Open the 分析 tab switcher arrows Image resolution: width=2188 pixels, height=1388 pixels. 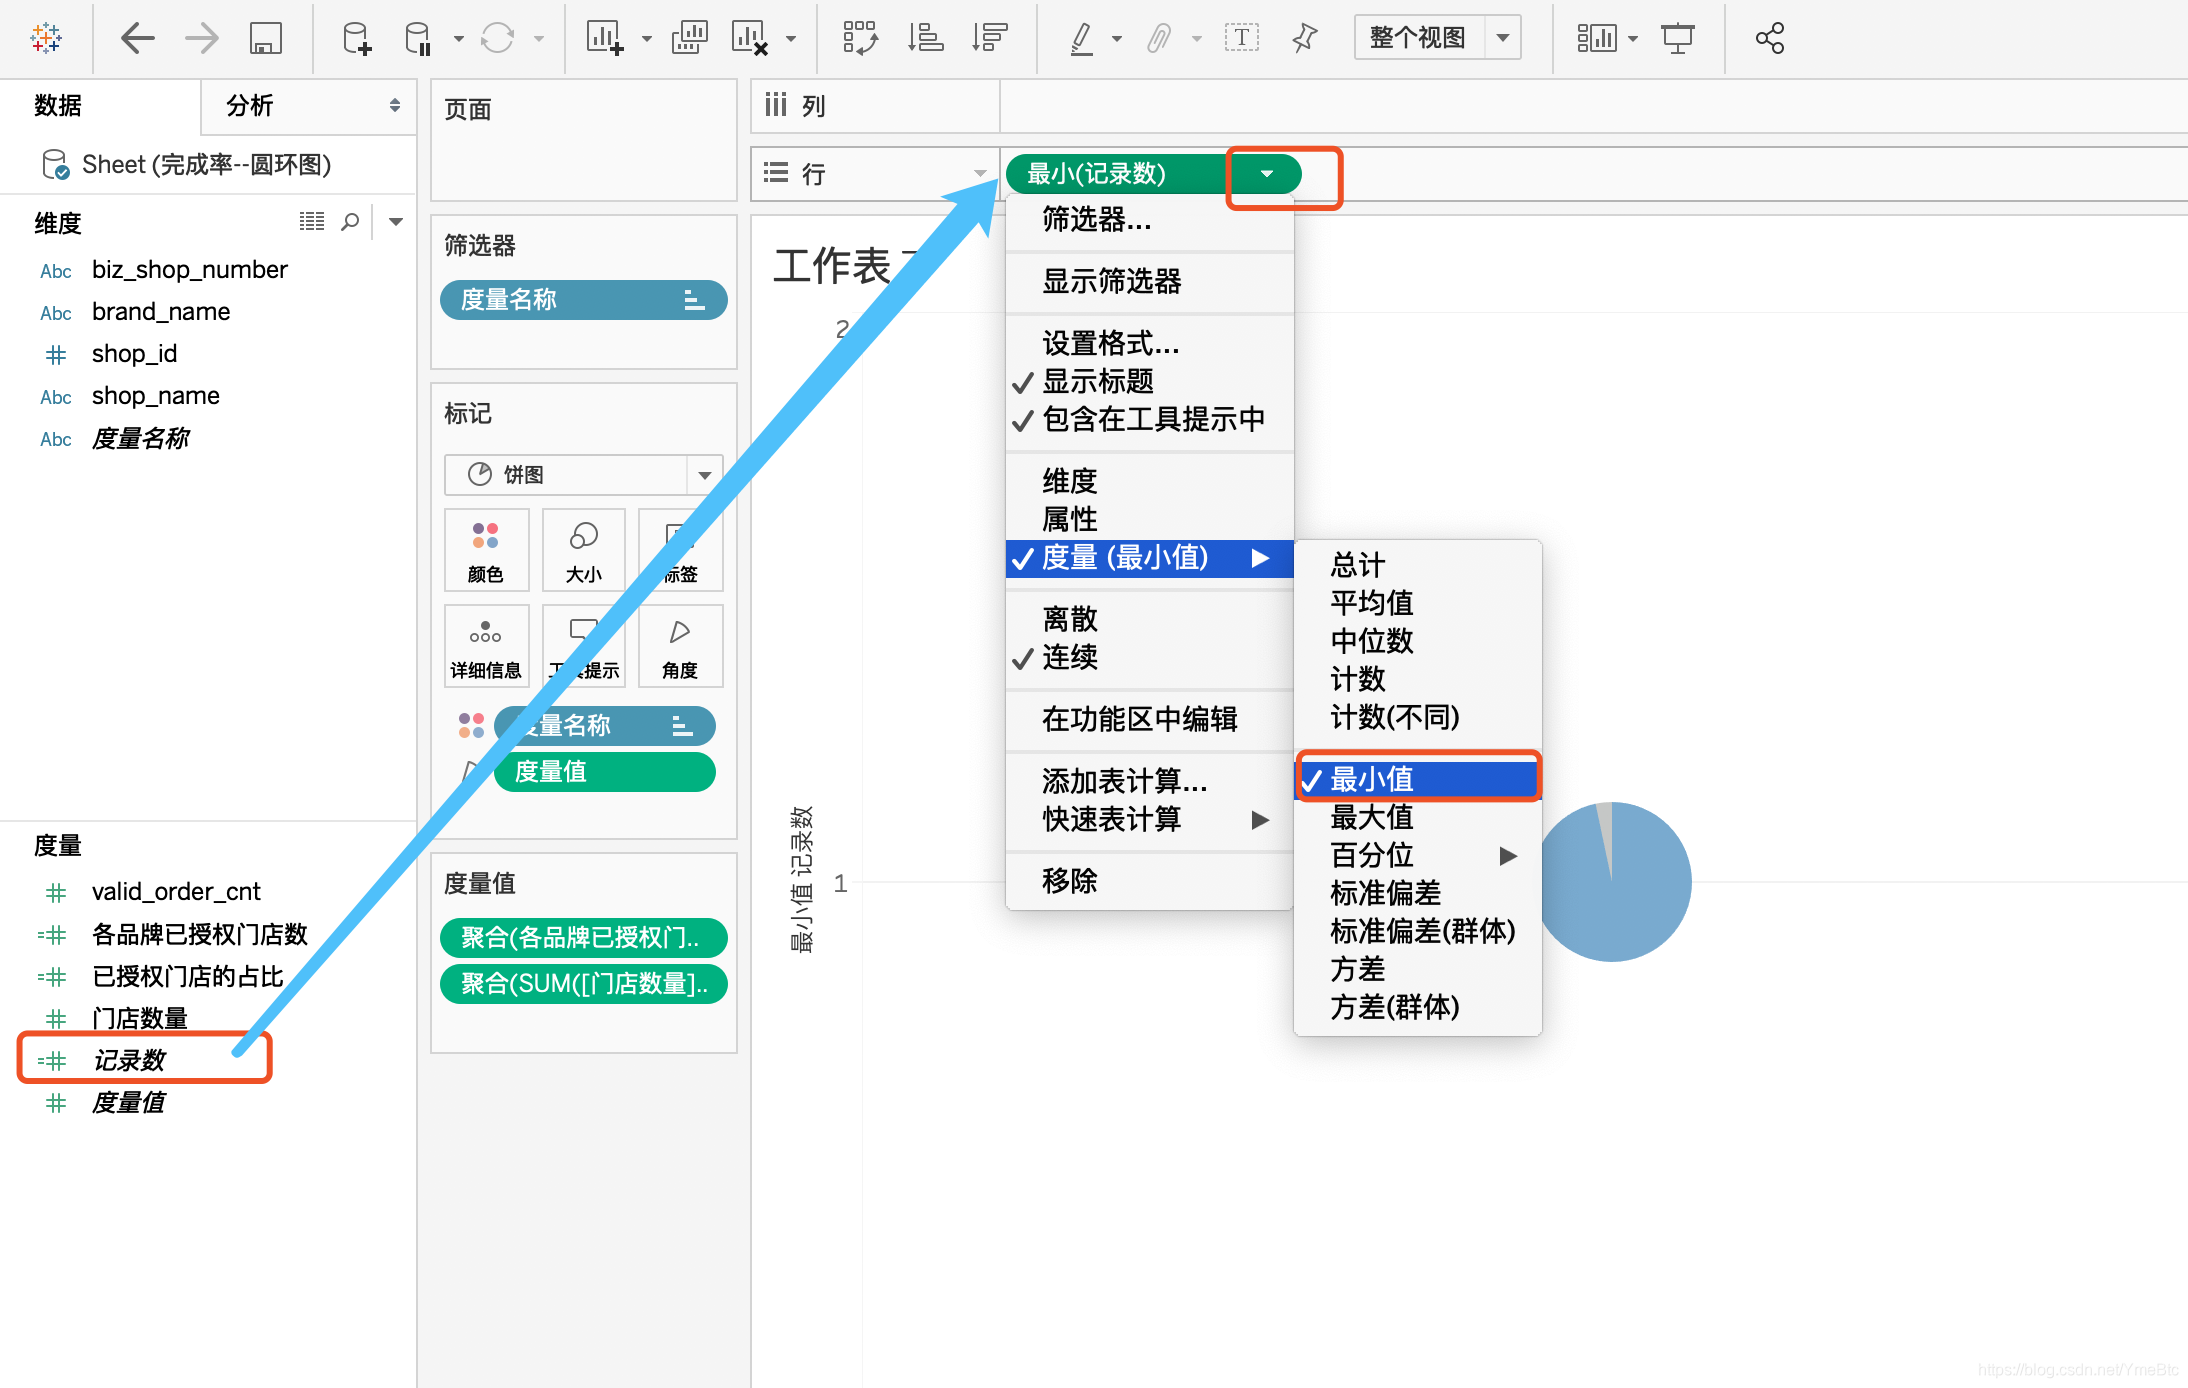[x=395, y=105]
